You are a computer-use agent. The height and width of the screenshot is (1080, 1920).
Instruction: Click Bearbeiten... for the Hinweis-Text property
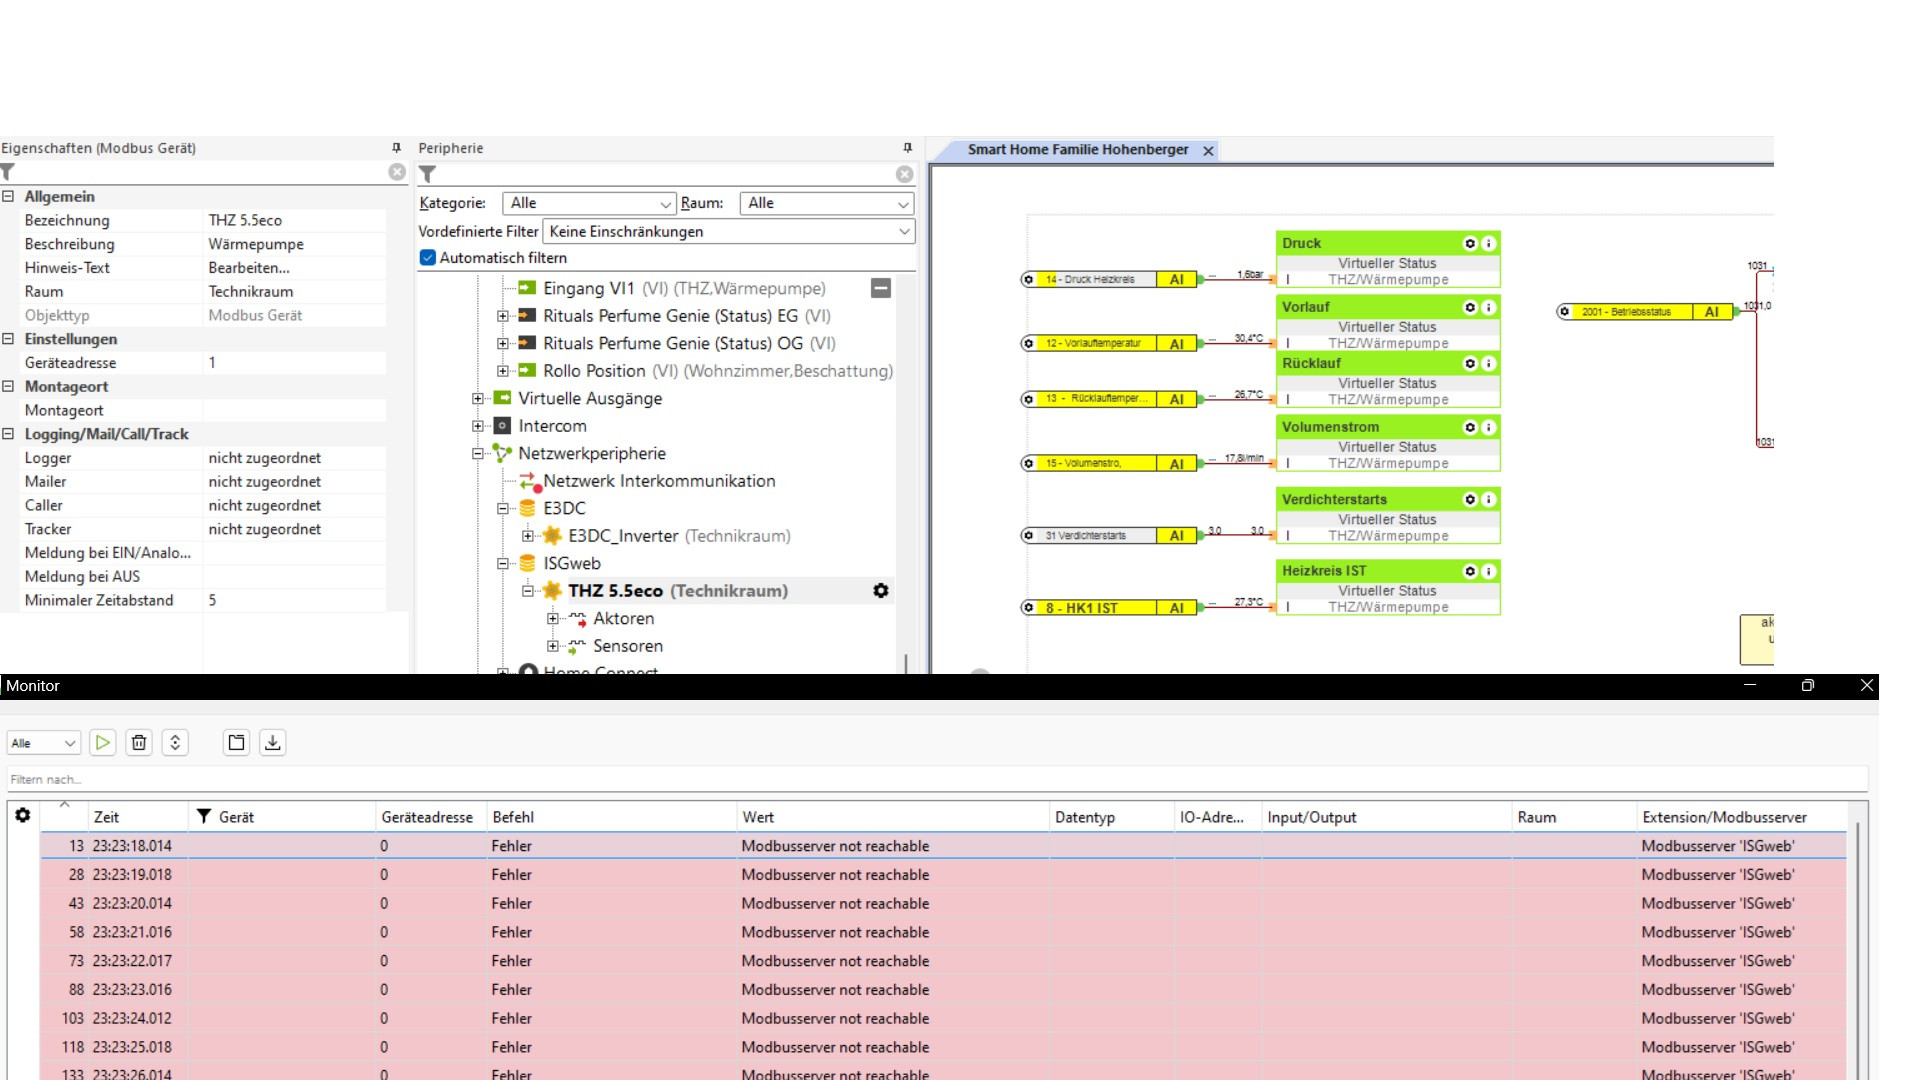point(249,268)
